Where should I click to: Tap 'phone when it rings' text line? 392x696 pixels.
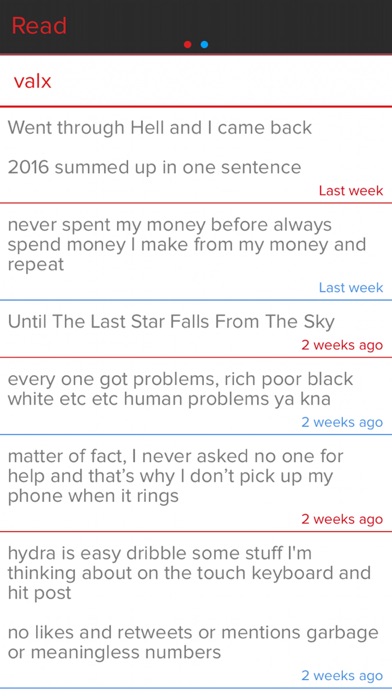tap(93, 496)
